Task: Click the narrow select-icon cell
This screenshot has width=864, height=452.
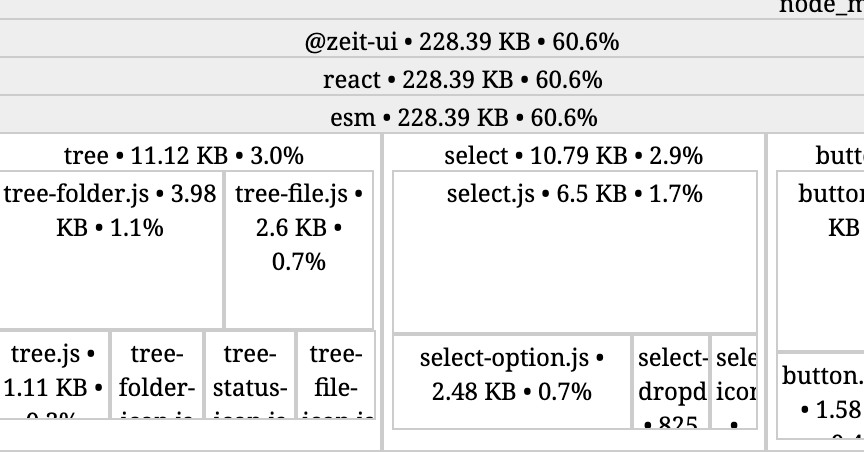Action: 735,382
